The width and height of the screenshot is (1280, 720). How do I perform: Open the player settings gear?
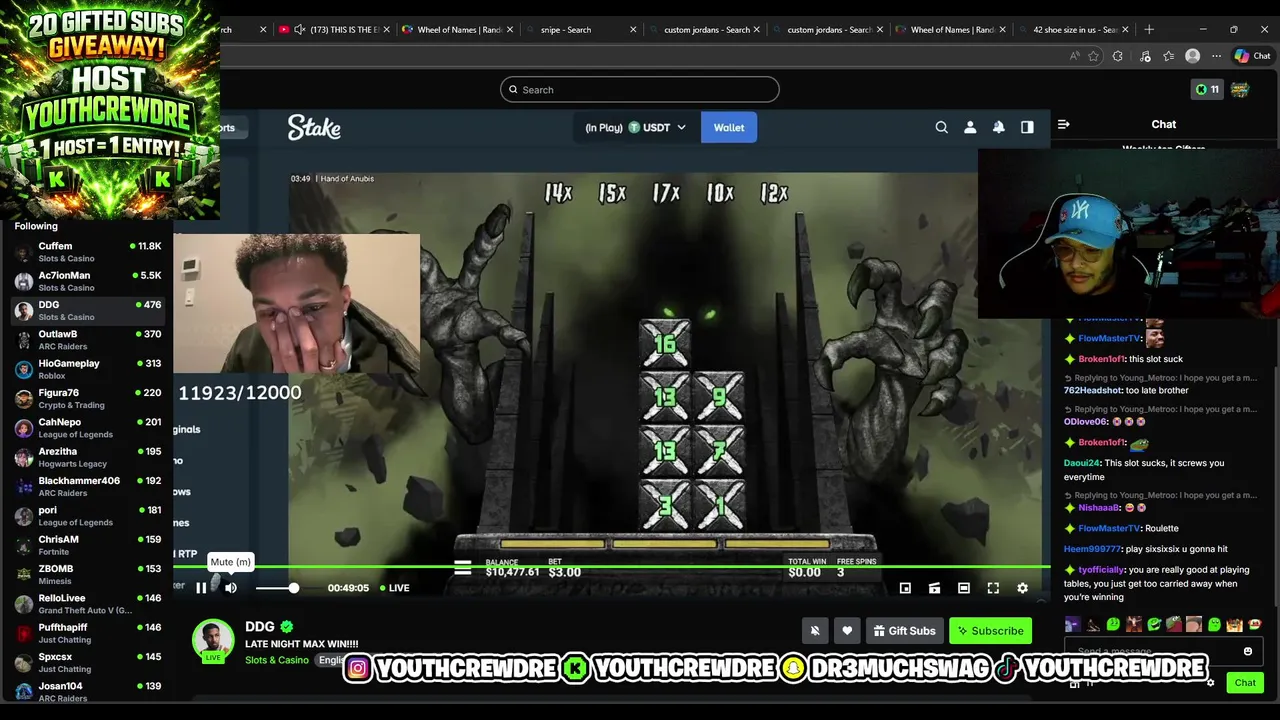(x=1022, y=588)
